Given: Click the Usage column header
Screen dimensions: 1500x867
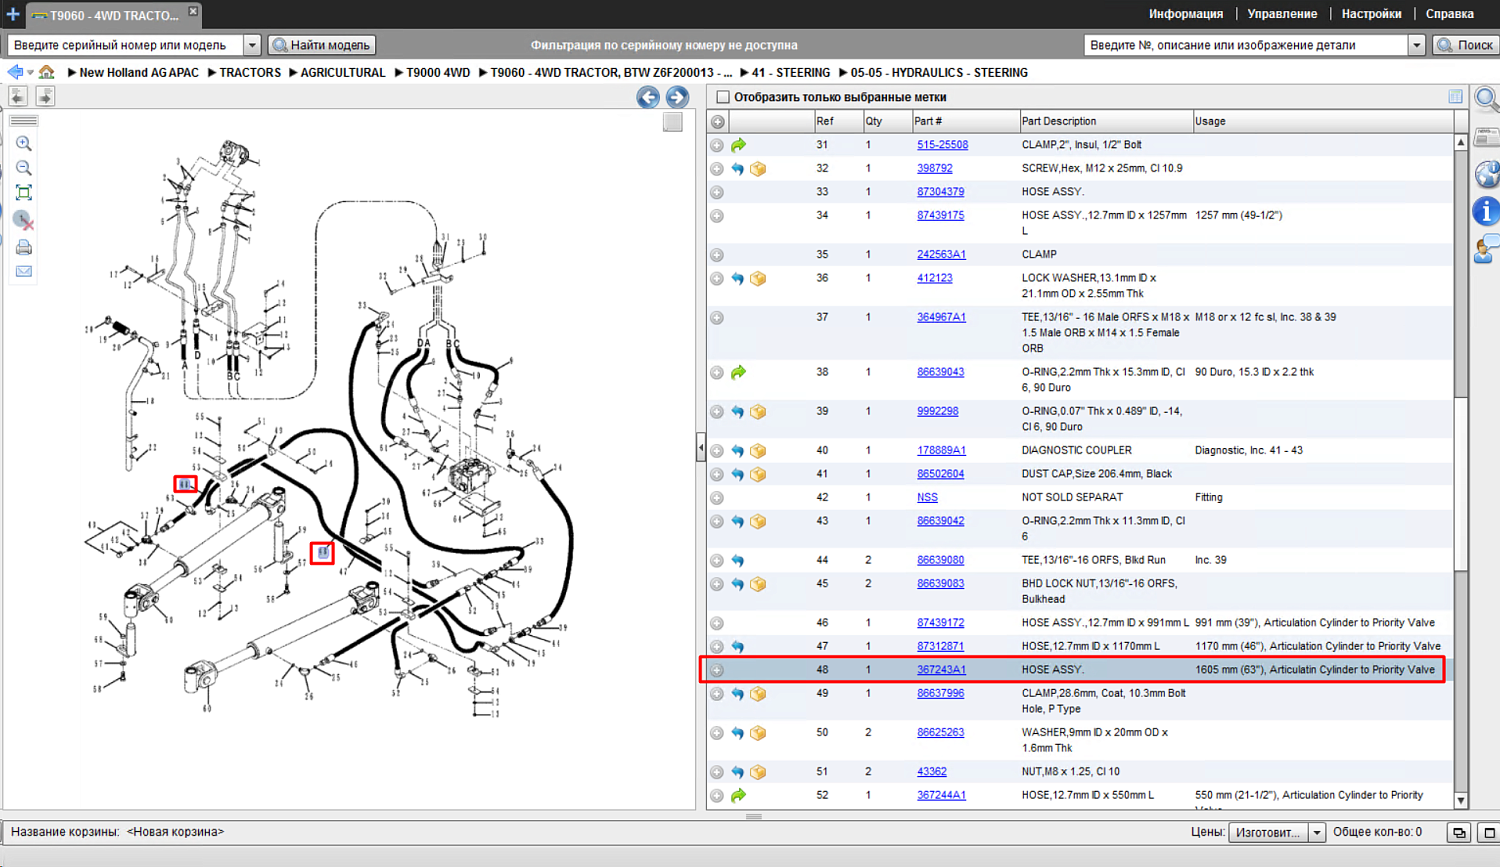Looking at the screenshot, I should (x=1322, y=122).
